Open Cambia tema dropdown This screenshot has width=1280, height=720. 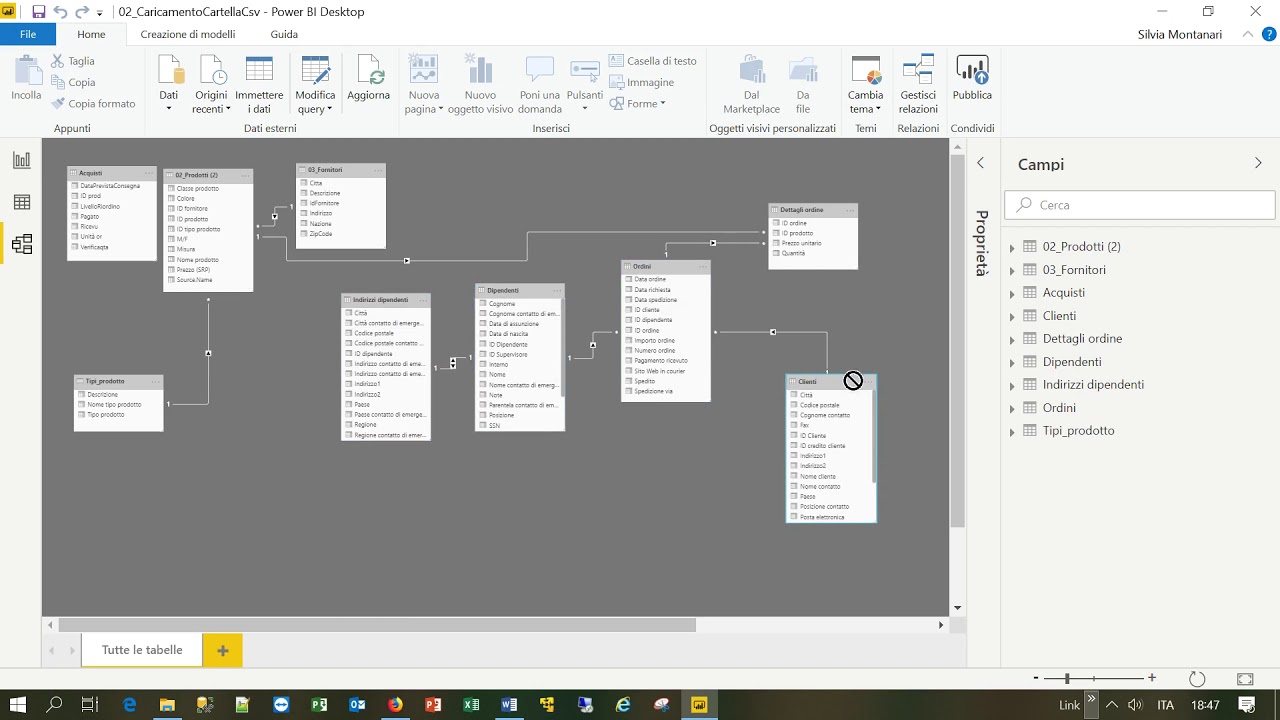866,84
